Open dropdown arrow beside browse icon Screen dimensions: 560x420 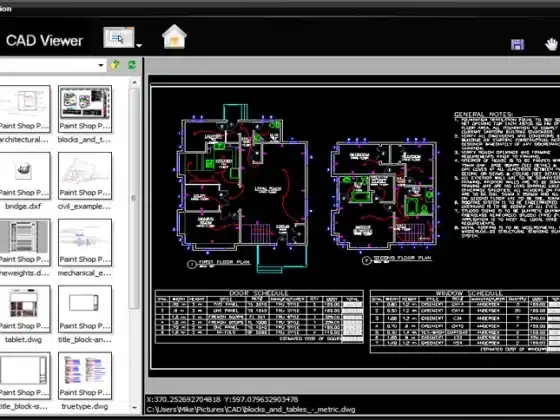139,45
